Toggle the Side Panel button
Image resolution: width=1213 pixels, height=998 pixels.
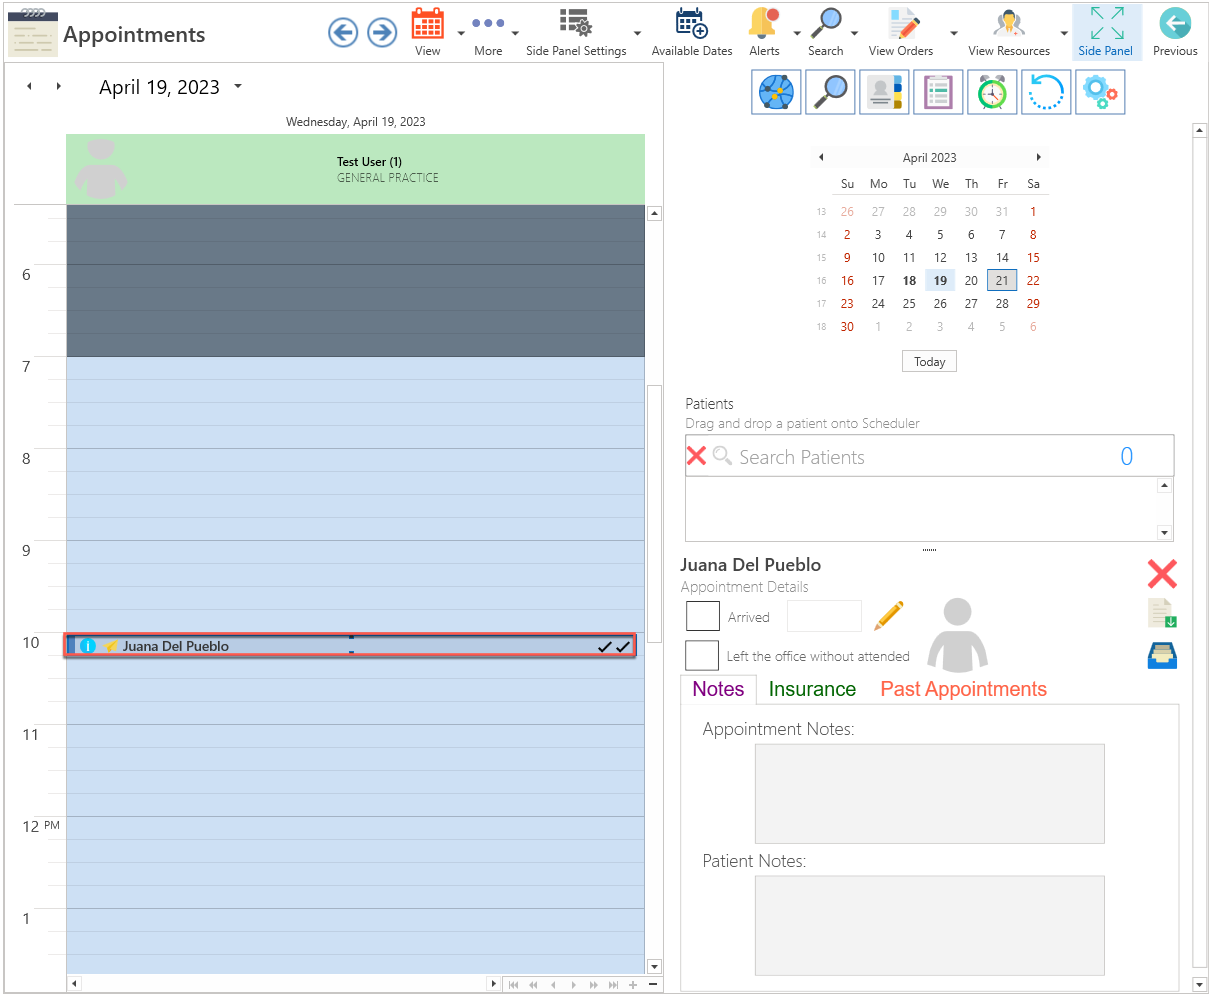[1106, 32]
